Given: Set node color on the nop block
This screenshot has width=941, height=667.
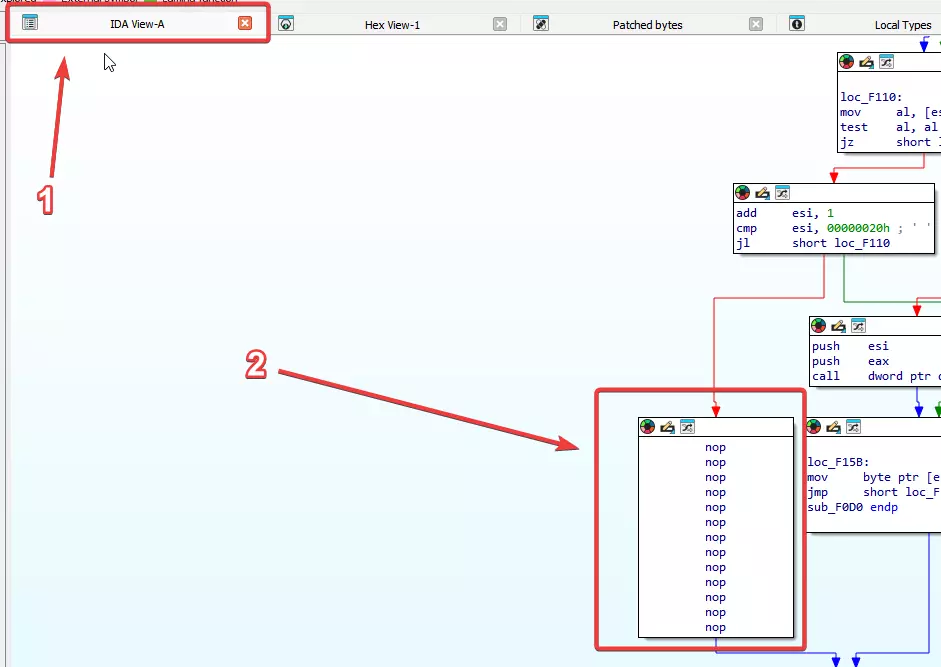Looking at the screenshot, I should pyautogui.click(x=648, y=427).
